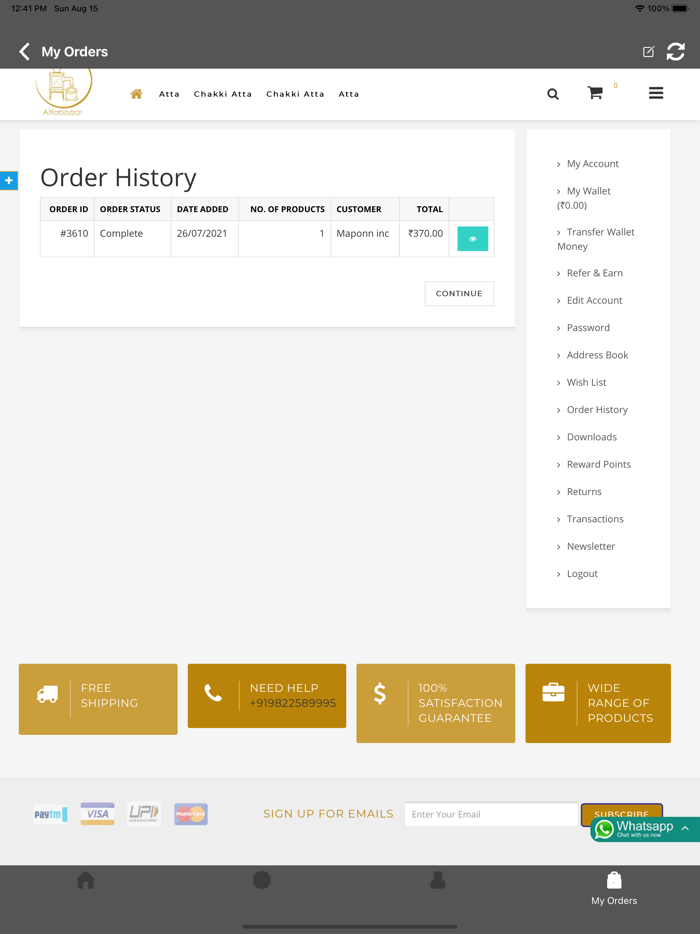Select the home tab in the bottom bar
The image size is (700, 934).
pos(86,880)
